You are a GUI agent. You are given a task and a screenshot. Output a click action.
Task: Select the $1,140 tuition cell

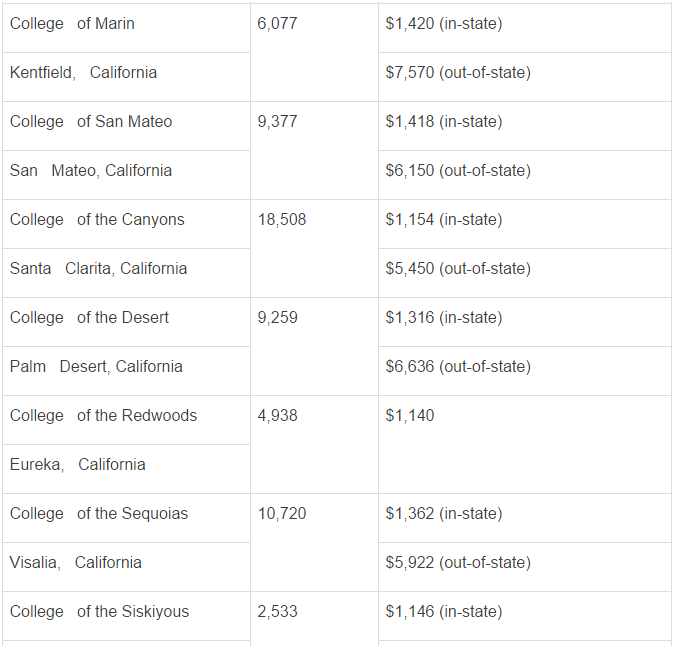(525, 445)
